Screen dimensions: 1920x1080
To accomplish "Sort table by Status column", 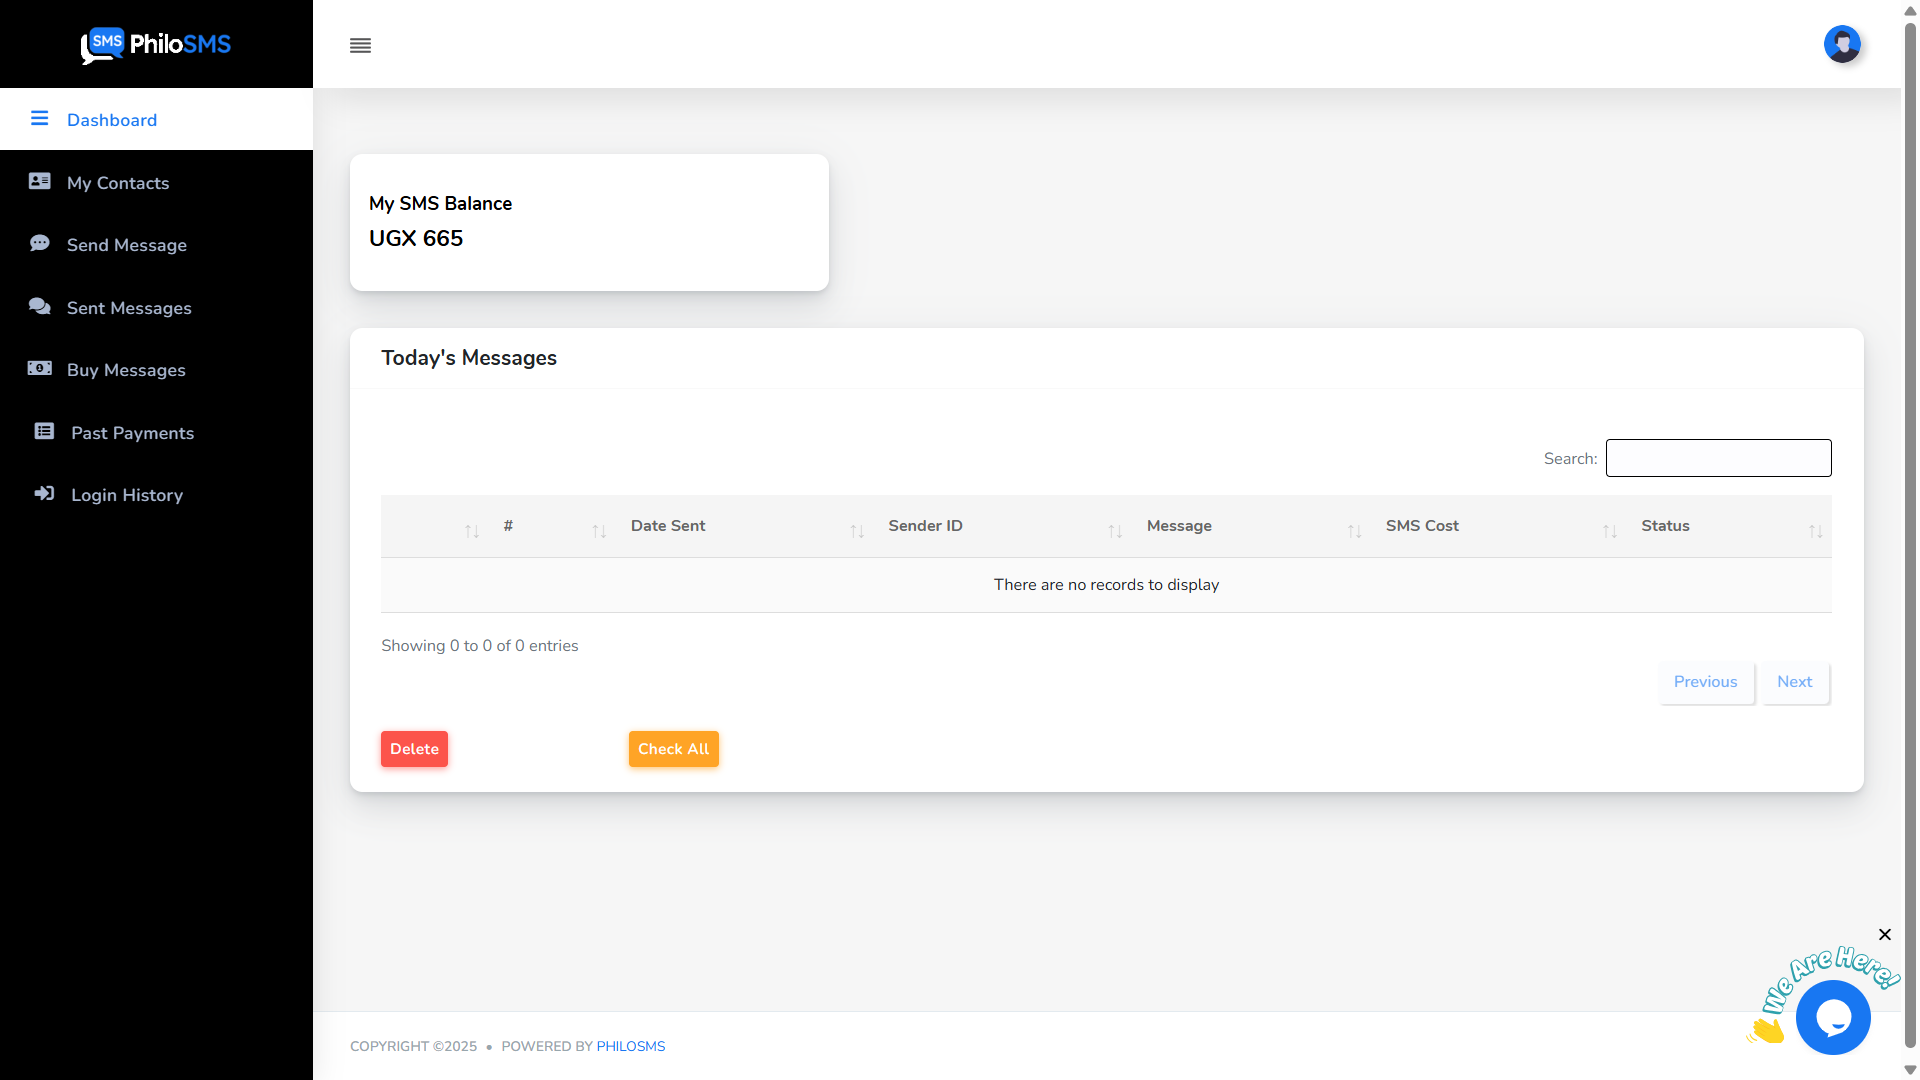I will tap(1665, 526).
